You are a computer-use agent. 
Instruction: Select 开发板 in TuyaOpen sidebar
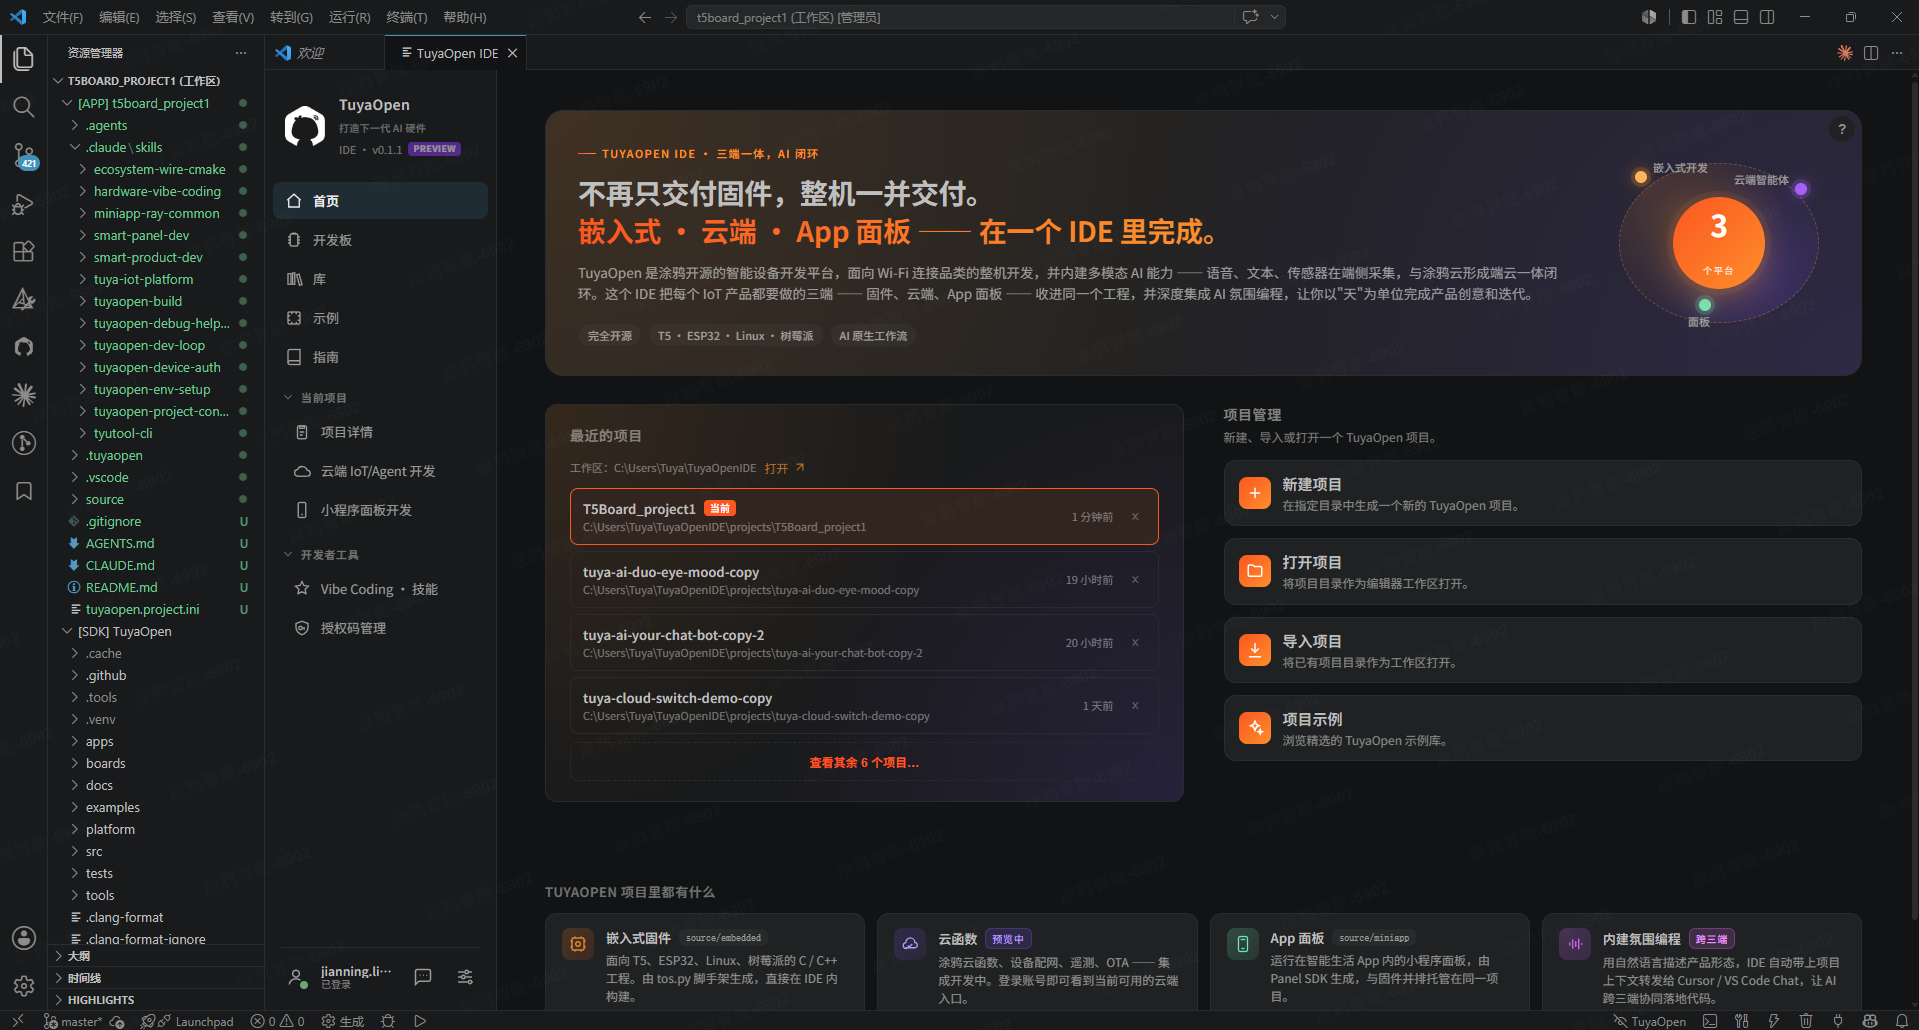click(380, 240)
